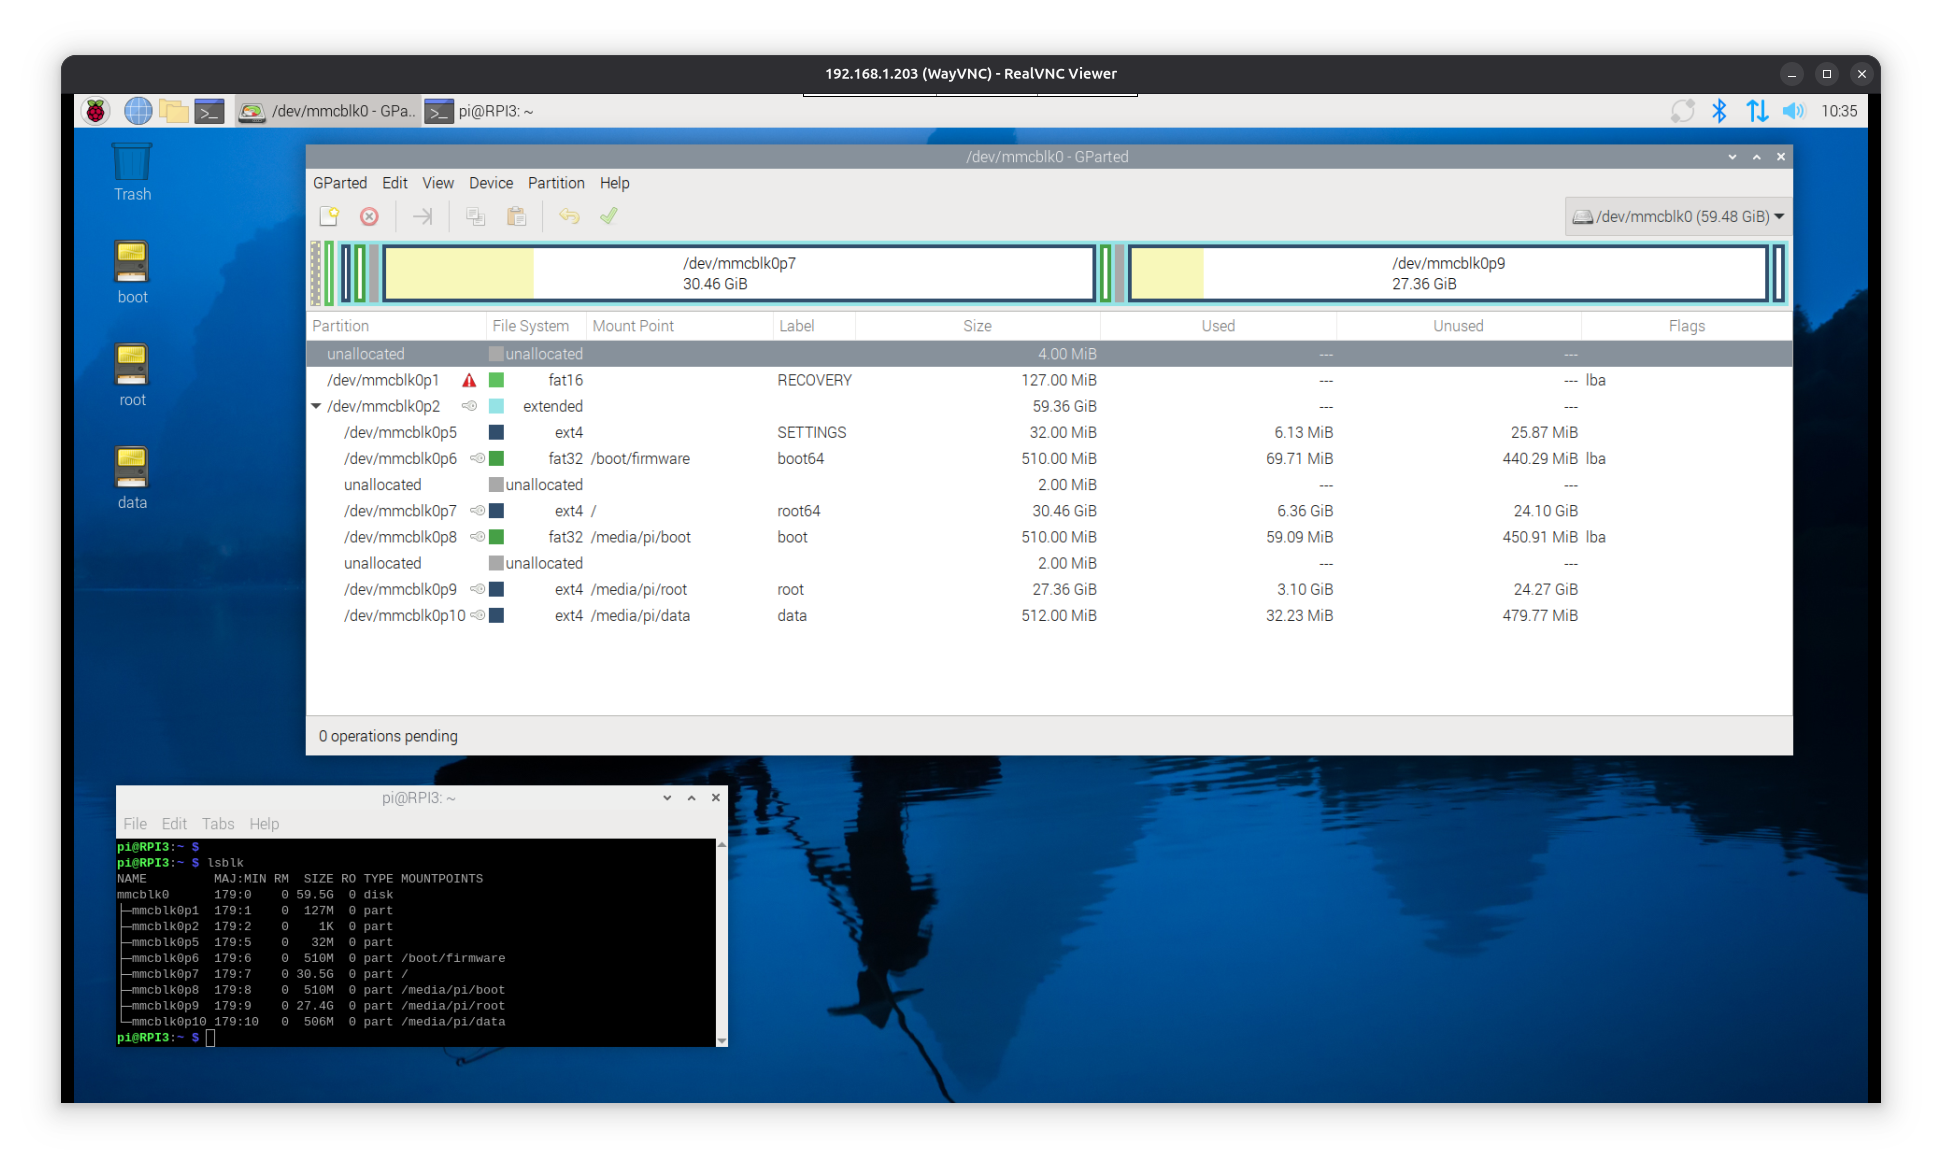Click the volume speaker tray icon
Image resolution: width=1942 pixels, height=1170 pixels.
pyautogui.click(x=1793, y=111)
